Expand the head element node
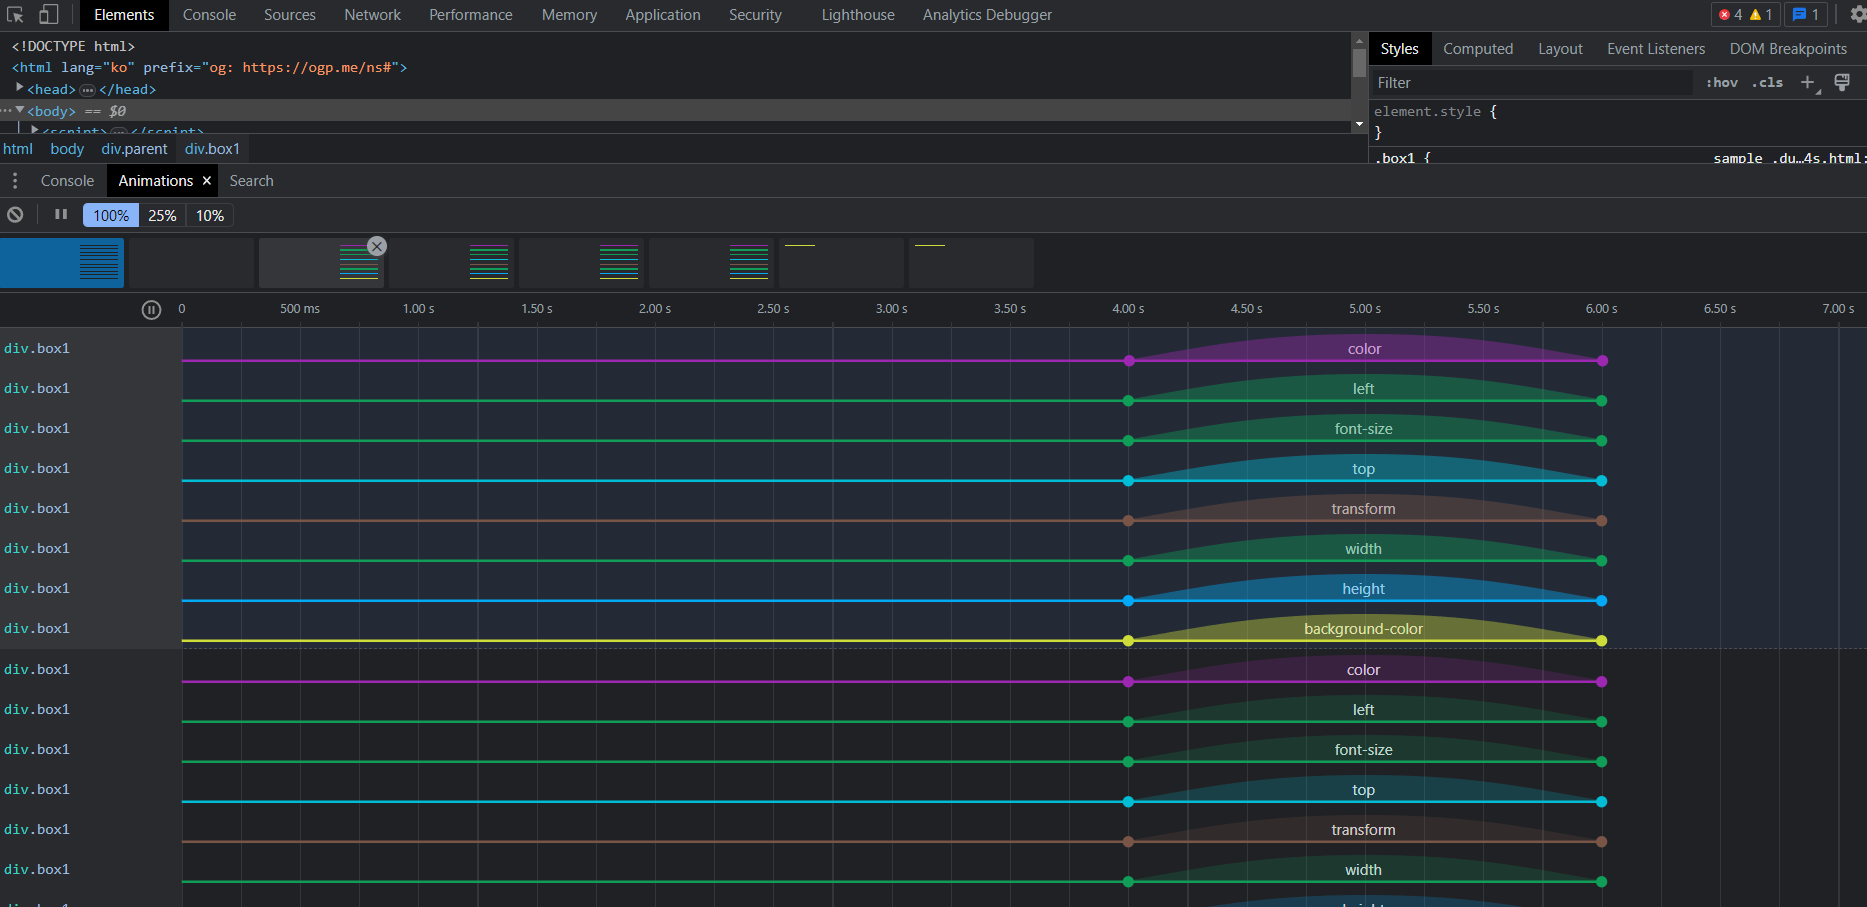Viewport: 1867px width, 907px height. [20, 88]
